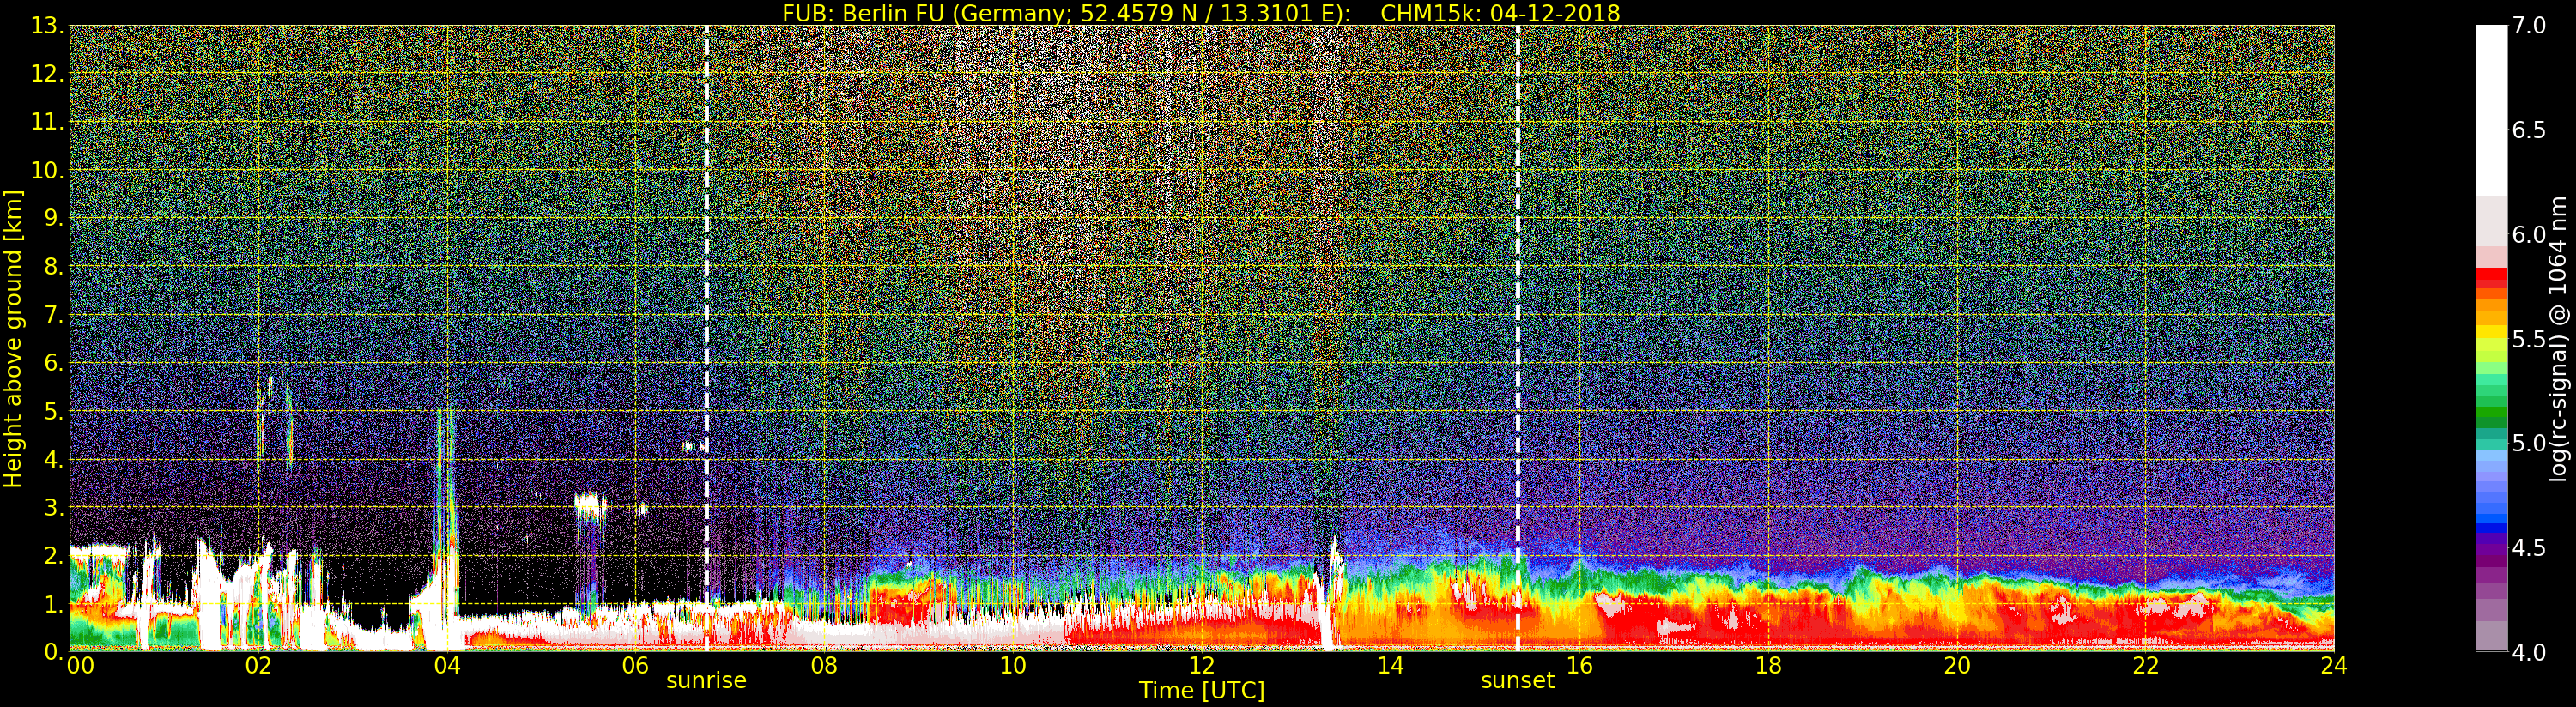Select the '12.' height axis tick label
Viewport: 2576px width, 707px height.
click(x=47, y=74)
